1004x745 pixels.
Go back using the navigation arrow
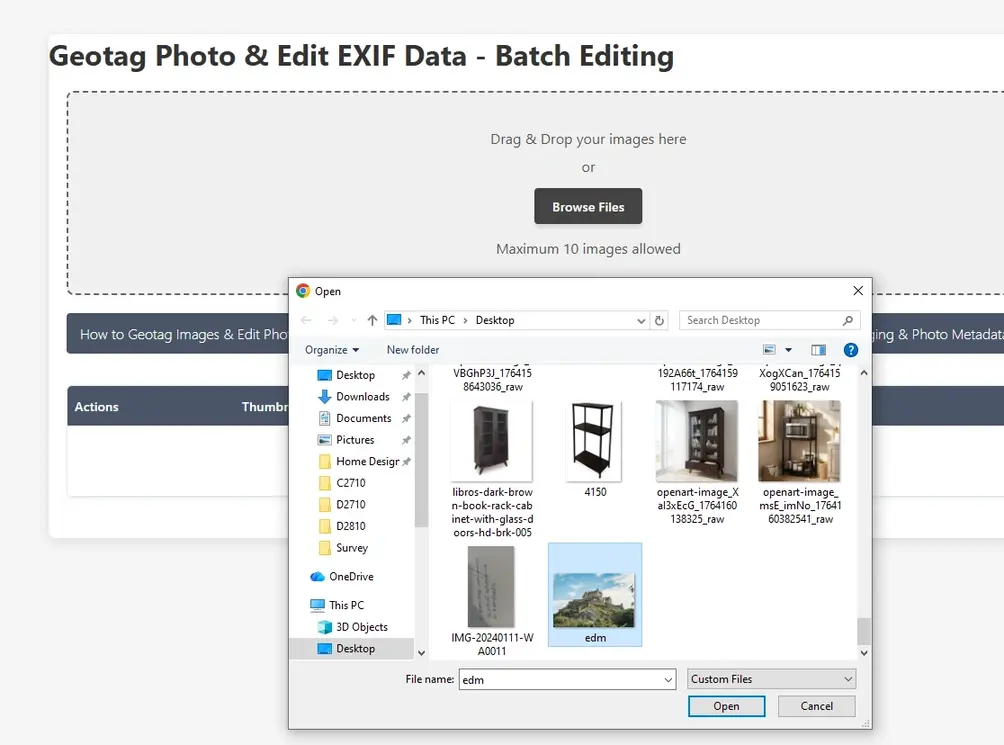point(306,319)
